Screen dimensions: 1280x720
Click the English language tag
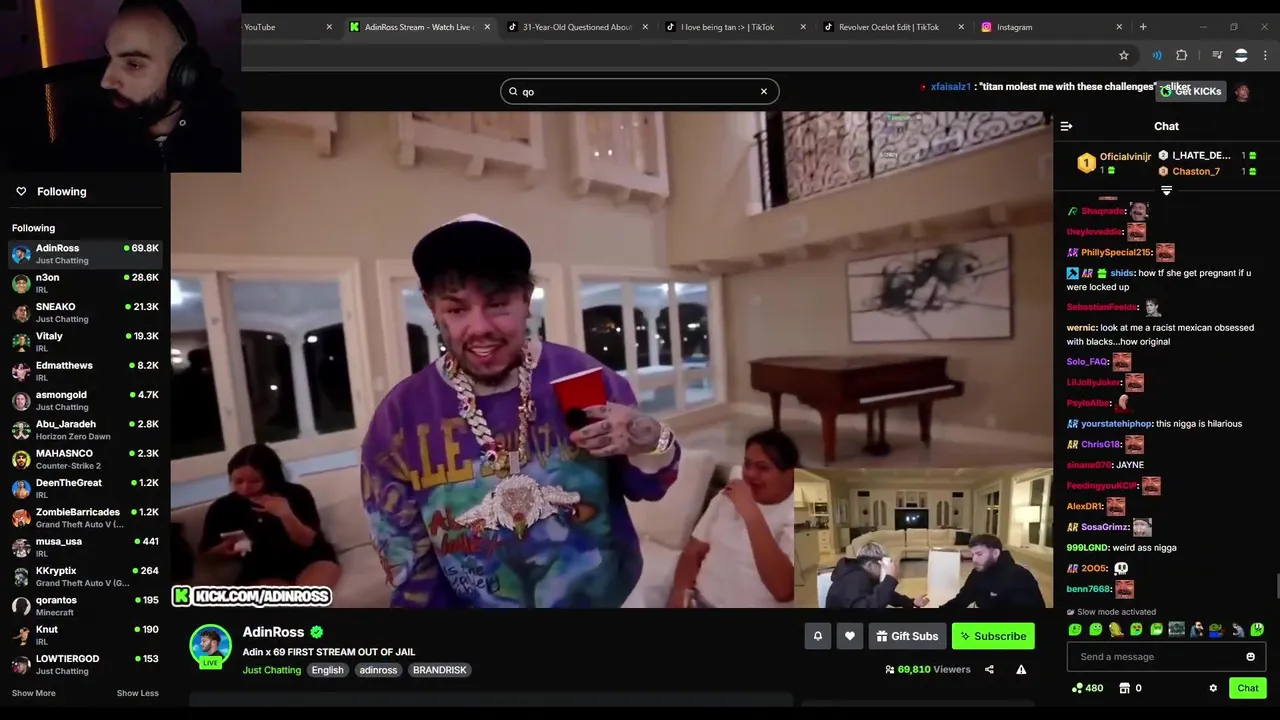(327, 670)
